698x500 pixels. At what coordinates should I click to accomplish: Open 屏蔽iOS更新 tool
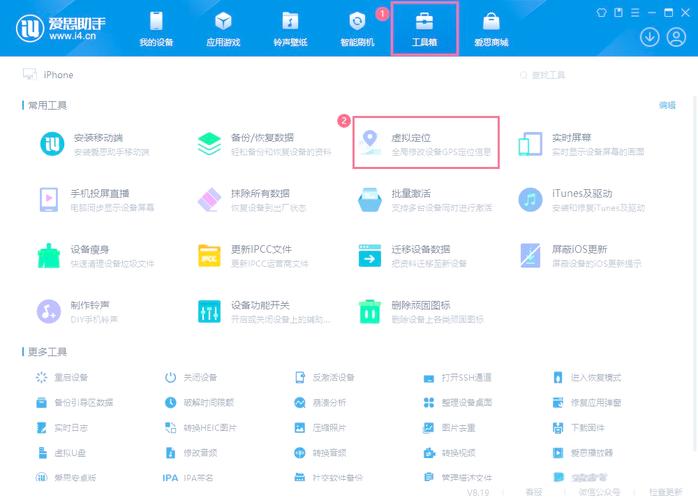point(580,256)
